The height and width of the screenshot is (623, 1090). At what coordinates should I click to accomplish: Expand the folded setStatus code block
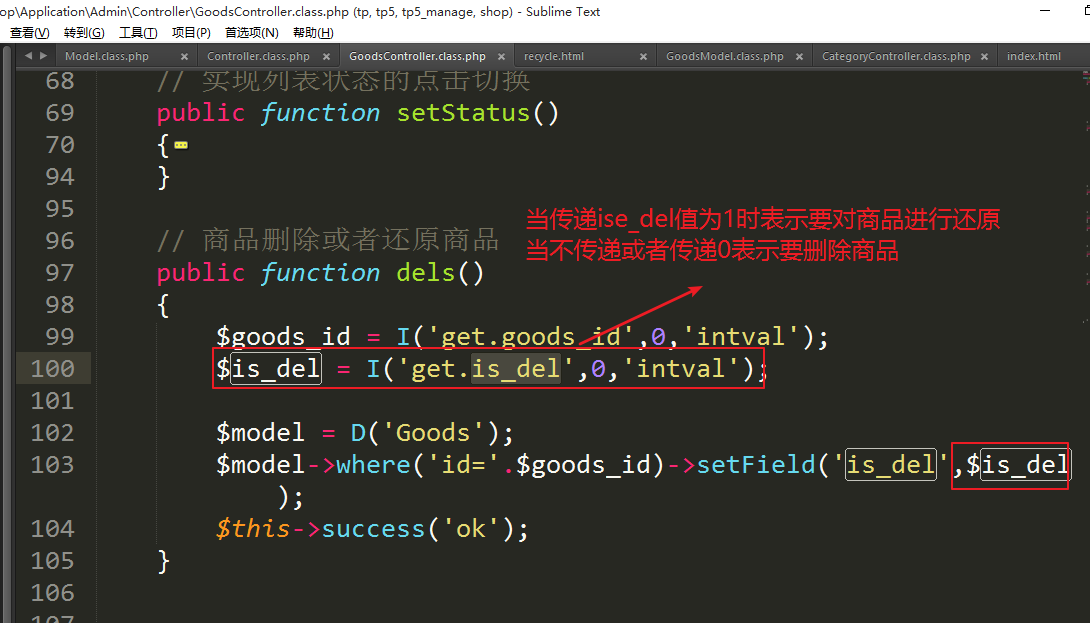[181, 145]
